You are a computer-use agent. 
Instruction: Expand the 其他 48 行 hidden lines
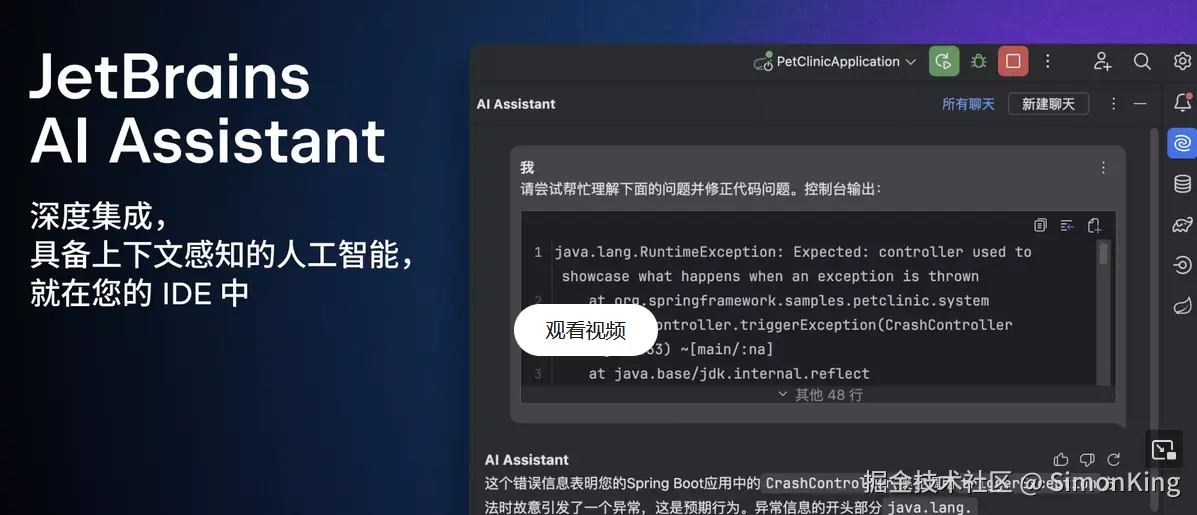[x=820, y=394]
